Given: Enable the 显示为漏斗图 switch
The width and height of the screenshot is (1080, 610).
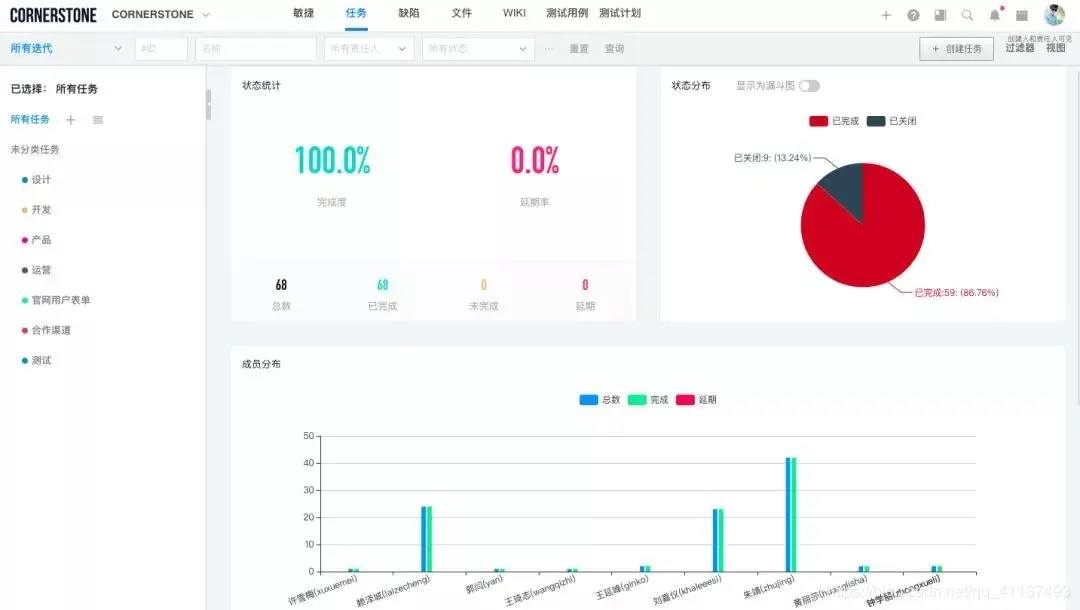Looking at the screenshot, I should pos(808,85).
